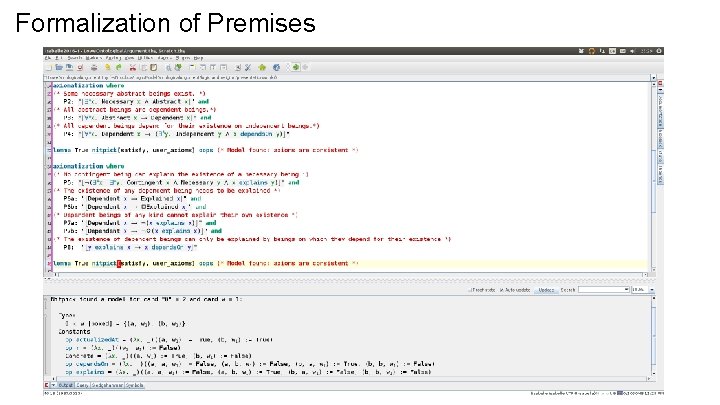This screenshot has width=720, height=405.
Task: Switch to the Query dockable tab
Action: [82, 385]
